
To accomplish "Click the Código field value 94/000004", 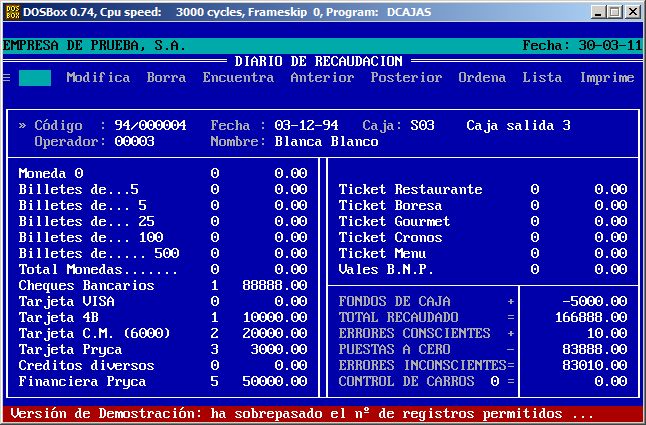I will pos(150,126).
